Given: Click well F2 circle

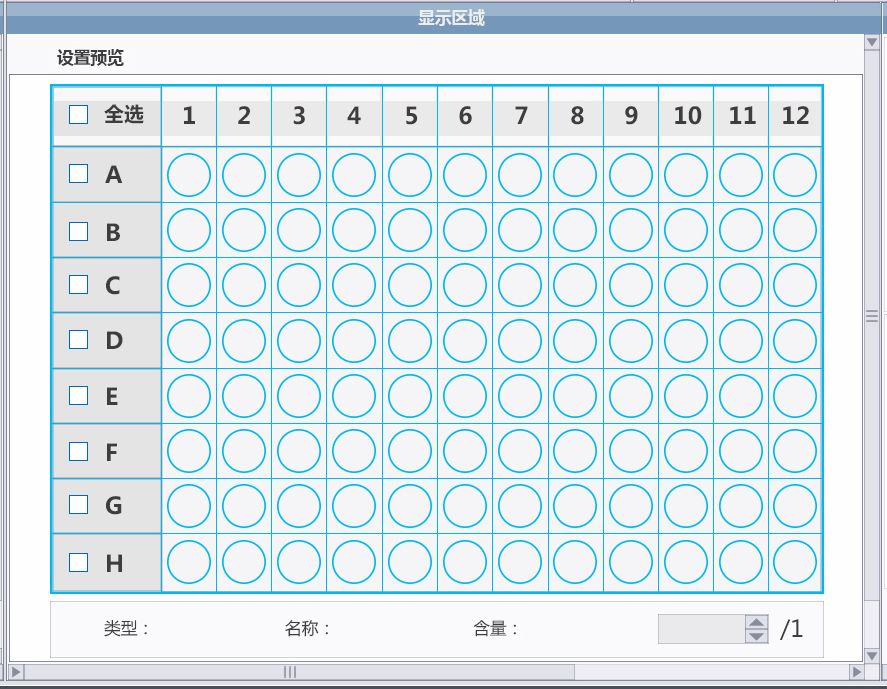Looking at the screenshot, I should pyautogui.click(x=244, y=451).
